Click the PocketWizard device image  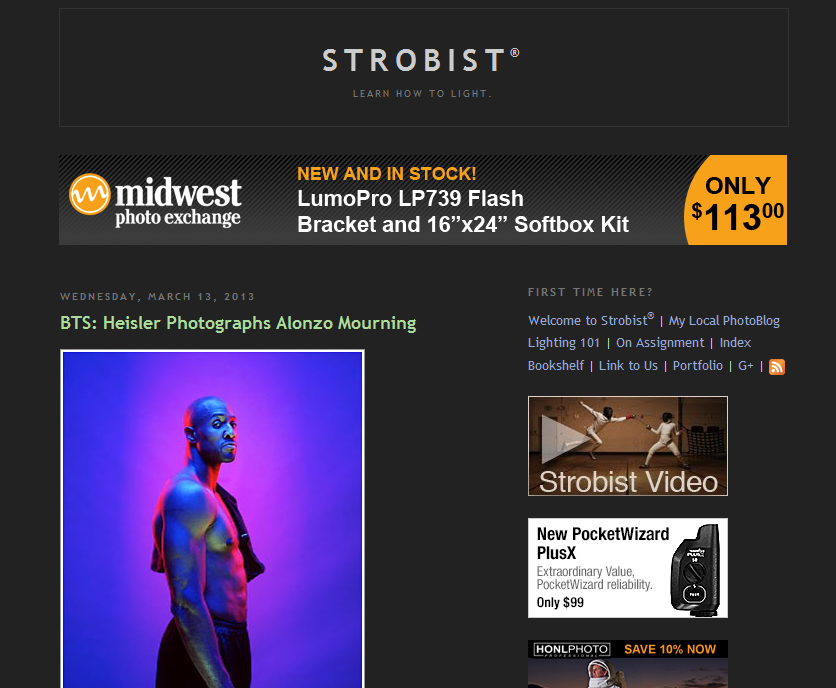click(695, 570)
